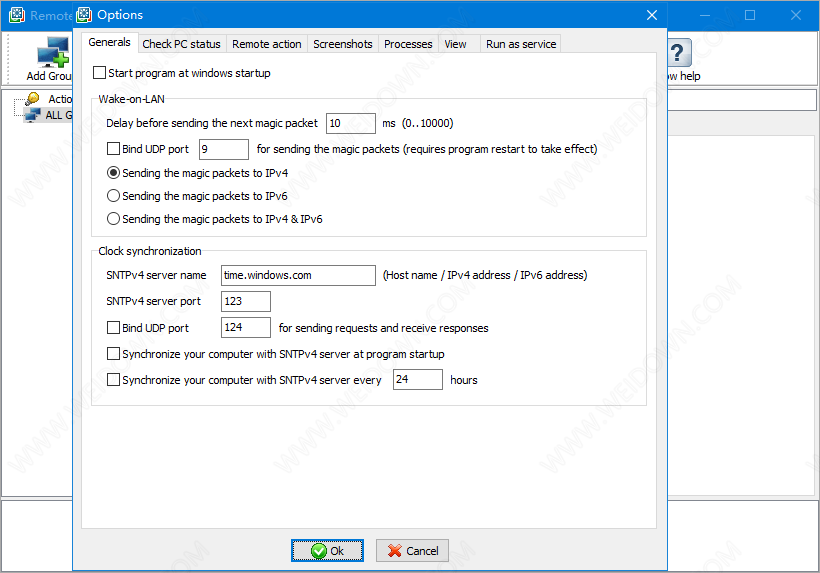The image size is (820, 573).
Task: Select Sending magic packets to IPv4
Action: 113,173
